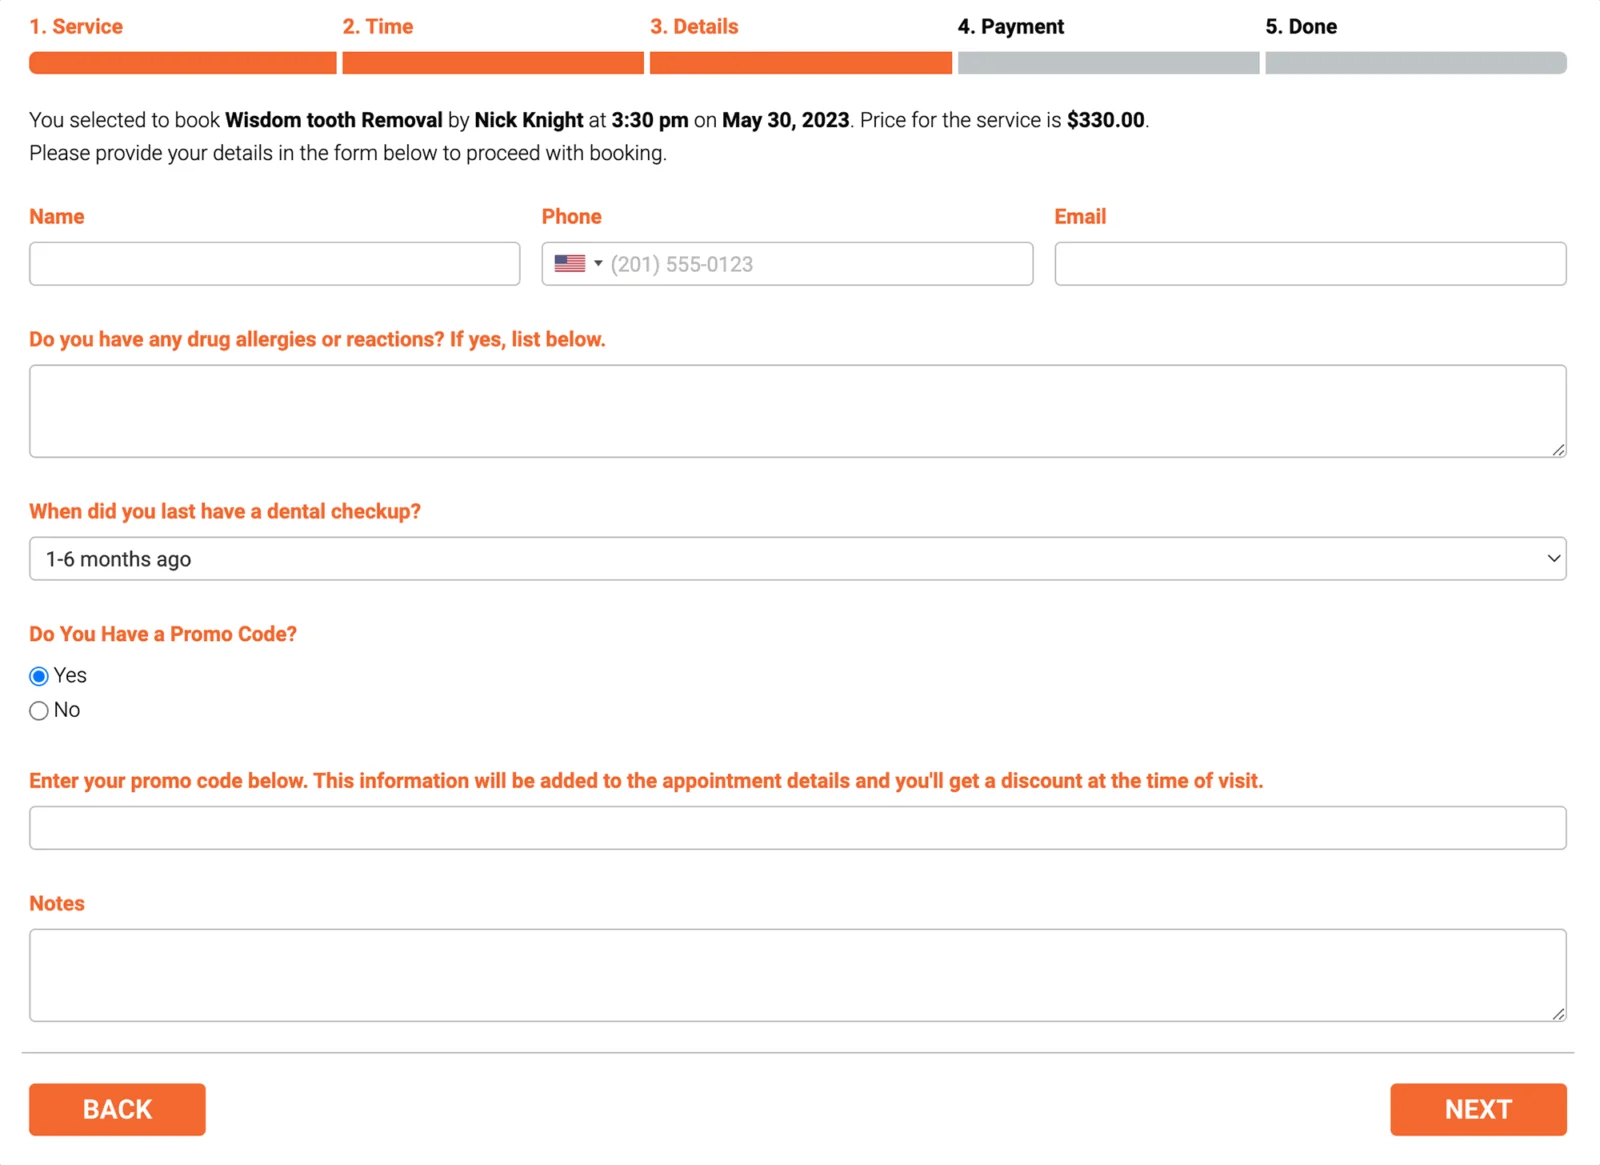Image resolution: width=1600 pixels, height=1165 pixels.
Task: Click the "May 30, 2023" date text
Action: [x=786, y=120]
